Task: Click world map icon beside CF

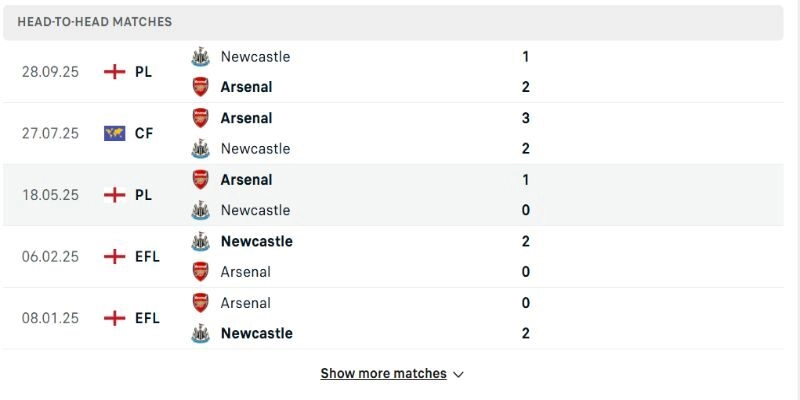Action: point(115,133)
